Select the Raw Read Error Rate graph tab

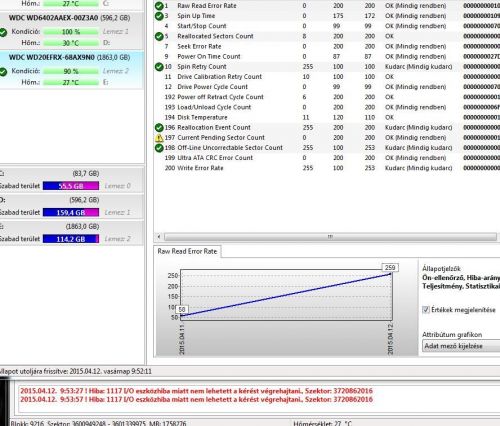pos(187,251)
